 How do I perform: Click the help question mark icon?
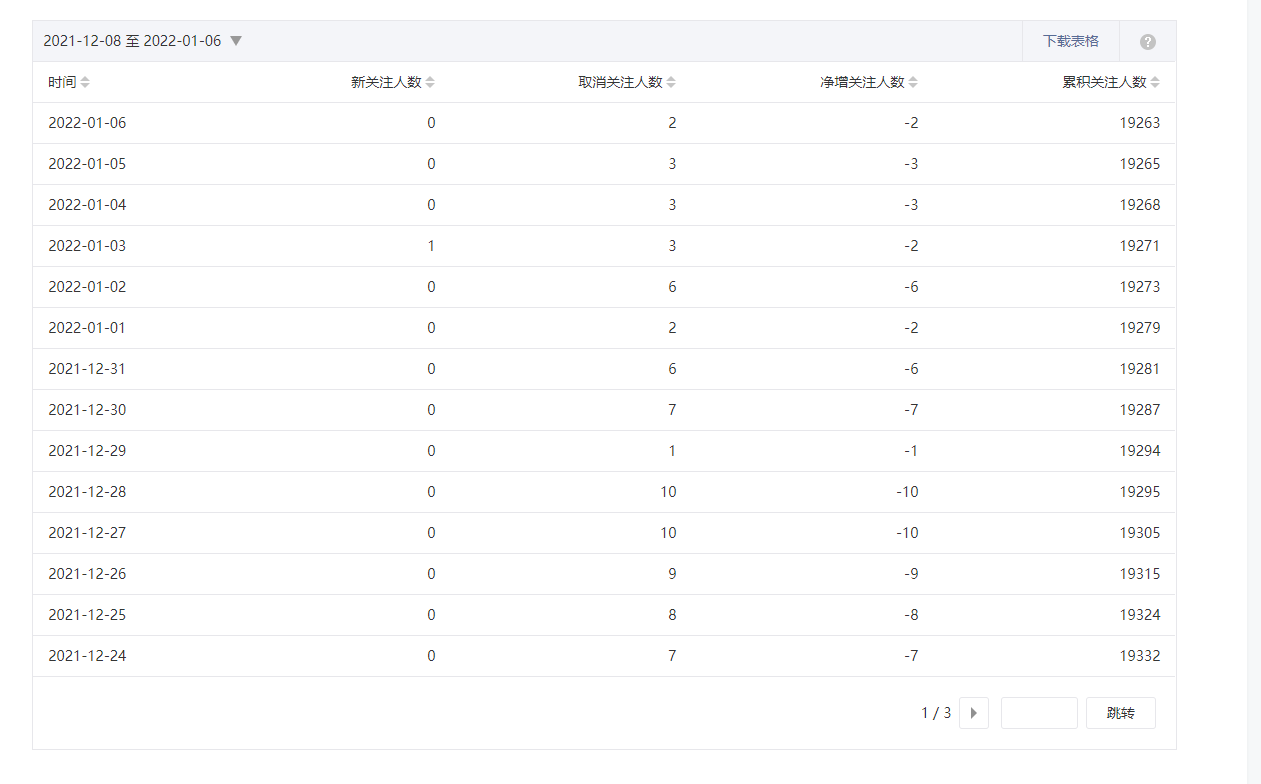(1148, 42)
